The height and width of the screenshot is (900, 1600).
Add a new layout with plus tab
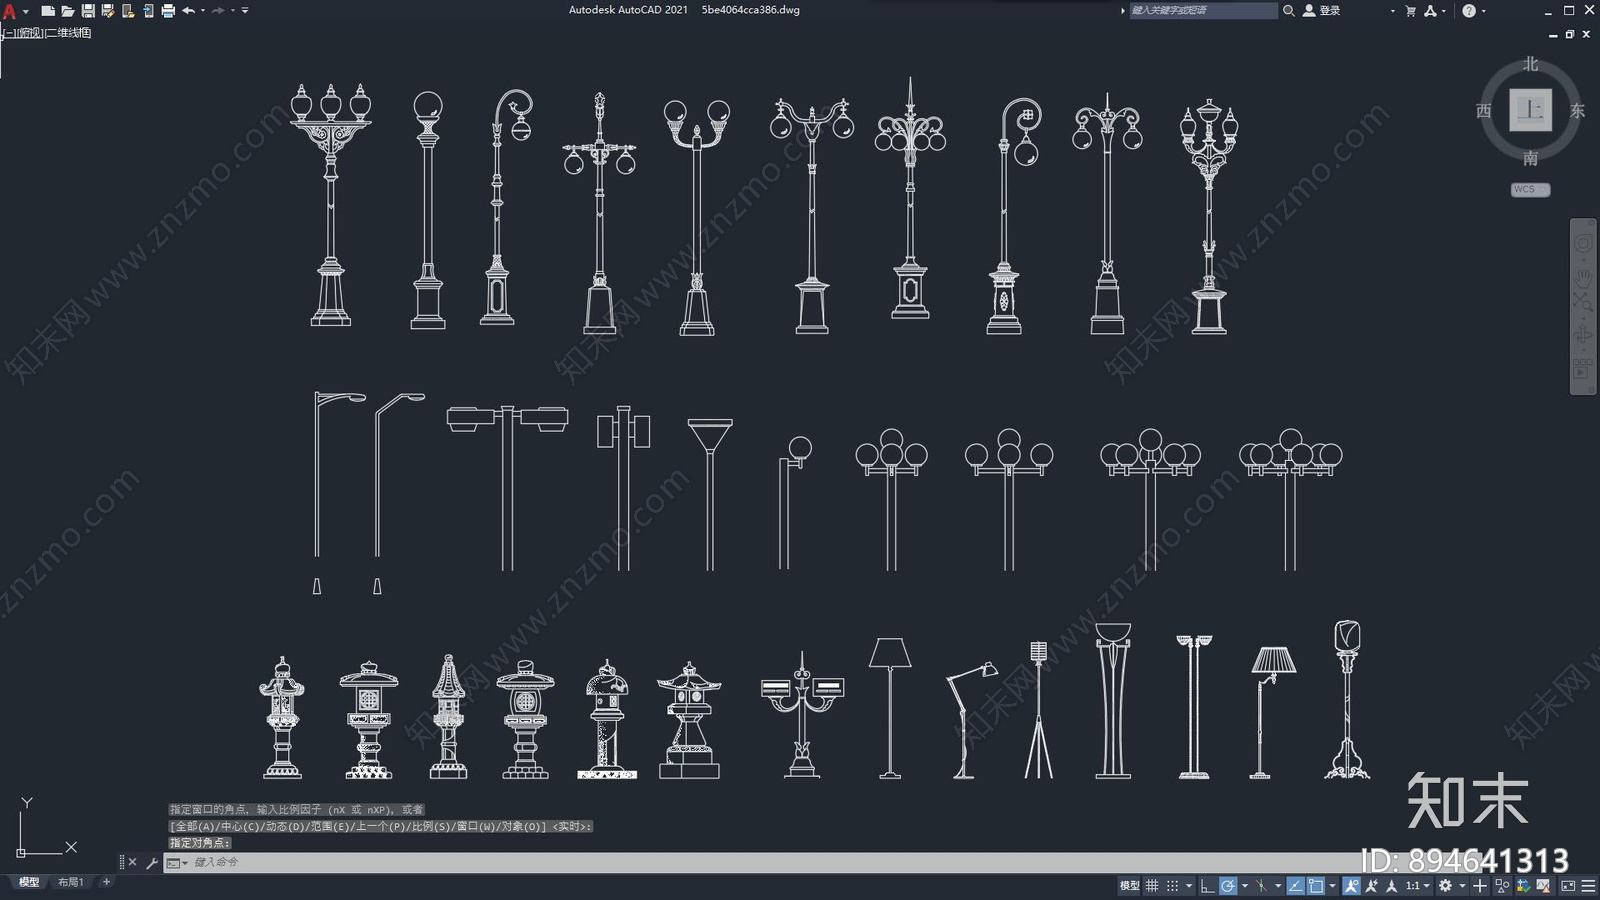106,882
